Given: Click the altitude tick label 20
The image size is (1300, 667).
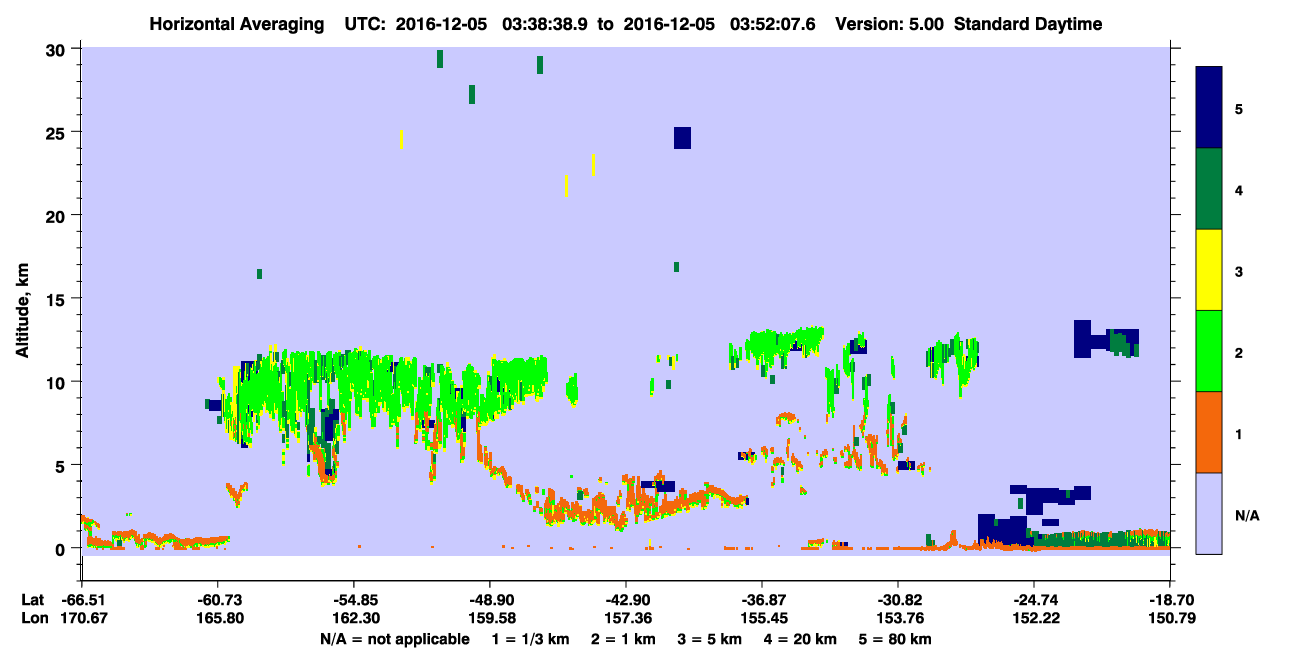Looking at the screenshot, I should pos(58,215).
